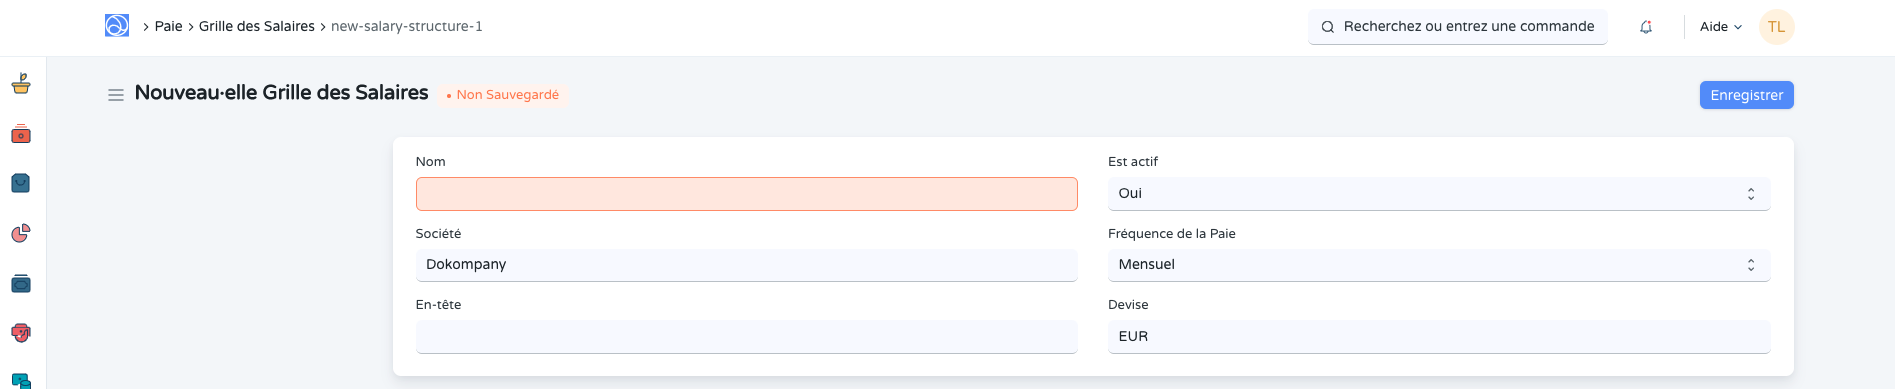Expand the Est actif dropdown
This screenshot has width=1895, height=389.
pyautogui.click(x=1439, y=194)
